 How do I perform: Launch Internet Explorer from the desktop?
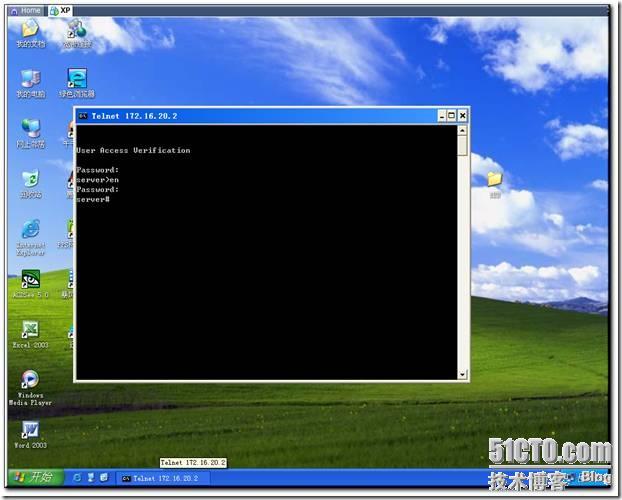coord(31,237)
